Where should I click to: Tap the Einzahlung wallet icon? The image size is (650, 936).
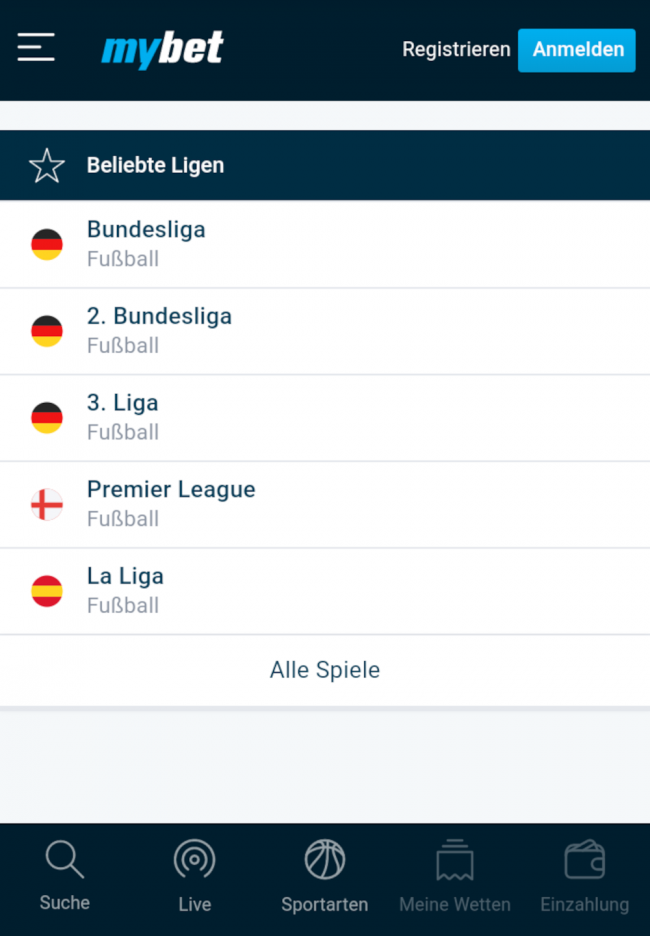point(584,860)
